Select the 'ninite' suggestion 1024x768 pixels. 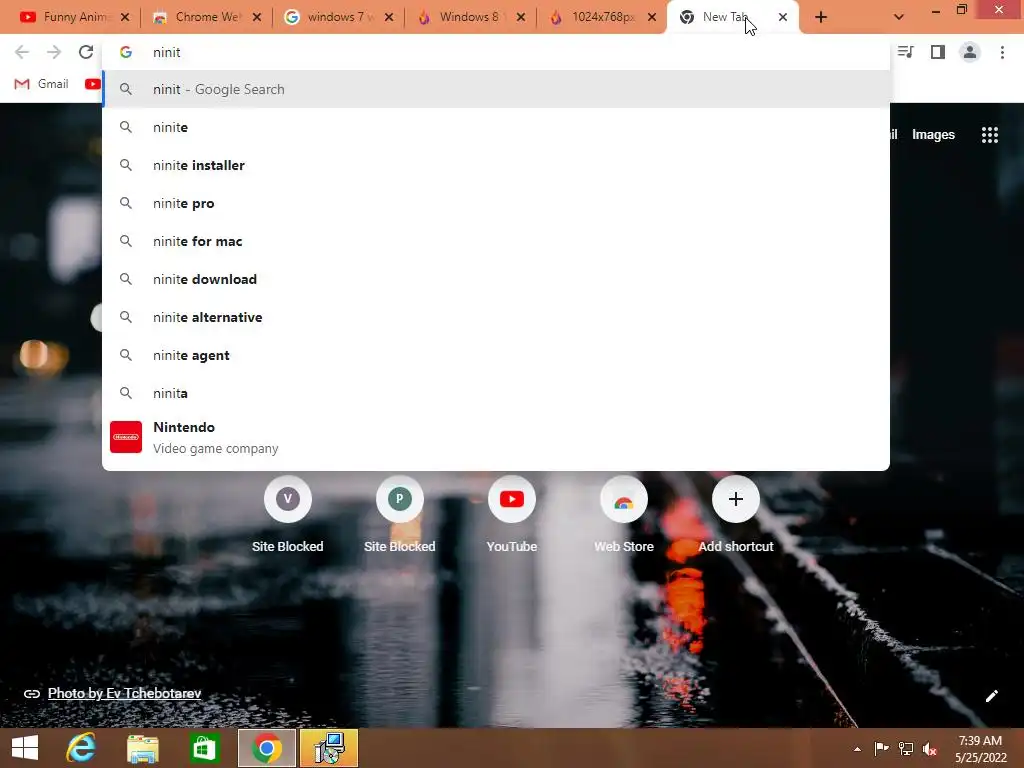coord(496,127)
